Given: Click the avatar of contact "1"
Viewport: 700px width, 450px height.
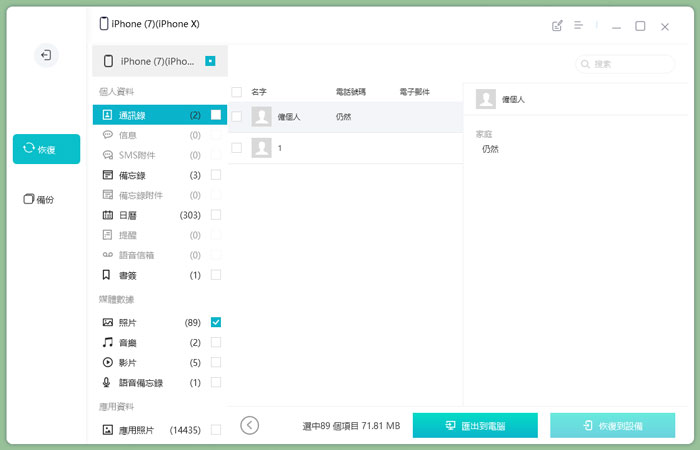Looking at the screenshot, I should click(x=262, y=148).
